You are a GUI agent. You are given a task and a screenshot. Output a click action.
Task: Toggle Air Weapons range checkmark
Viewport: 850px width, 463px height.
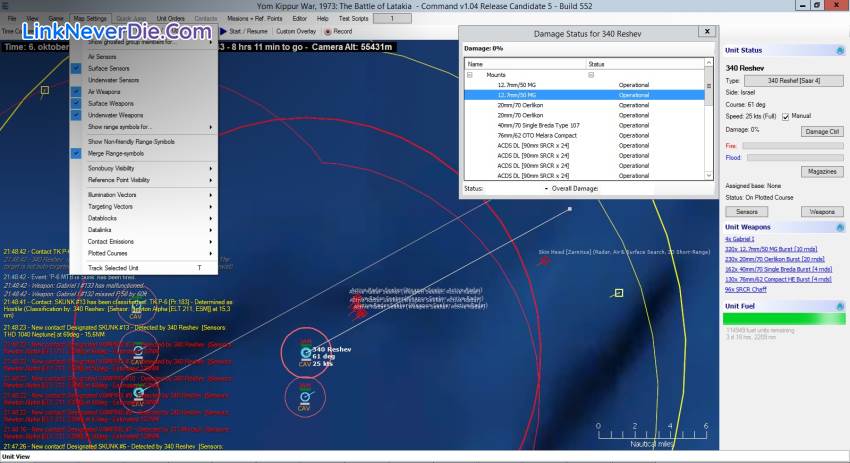[x=76, y=92]
